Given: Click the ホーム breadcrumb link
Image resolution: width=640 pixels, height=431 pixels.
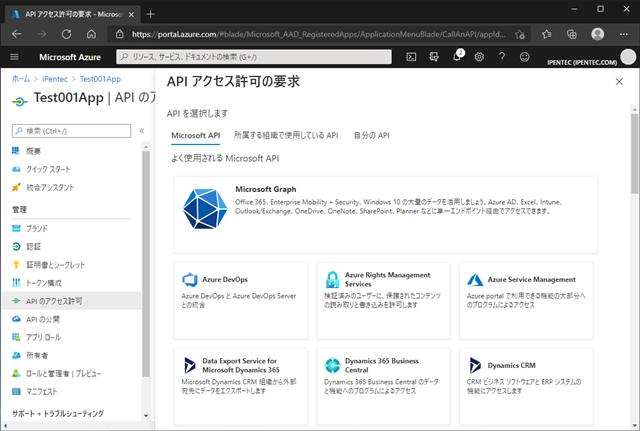Looking at the screenshot, I should coord(21,79).
